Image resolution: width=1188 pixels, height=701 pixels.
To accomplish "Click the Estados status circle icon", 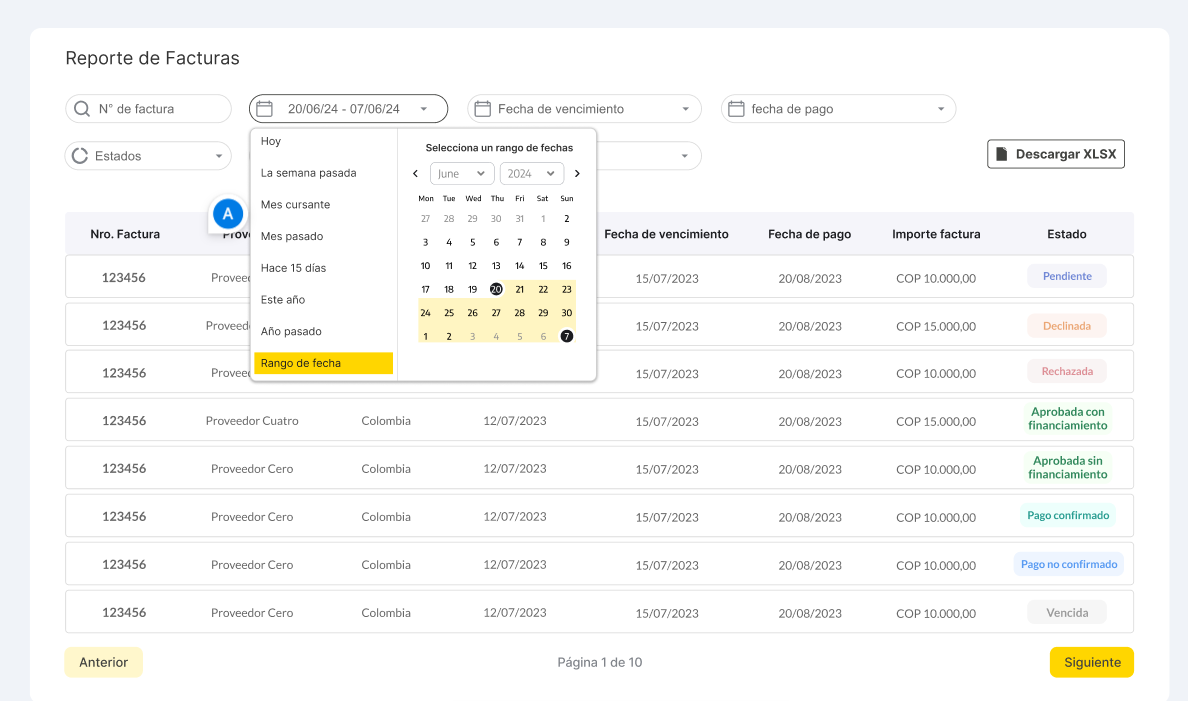I will (x=80, y=156).
